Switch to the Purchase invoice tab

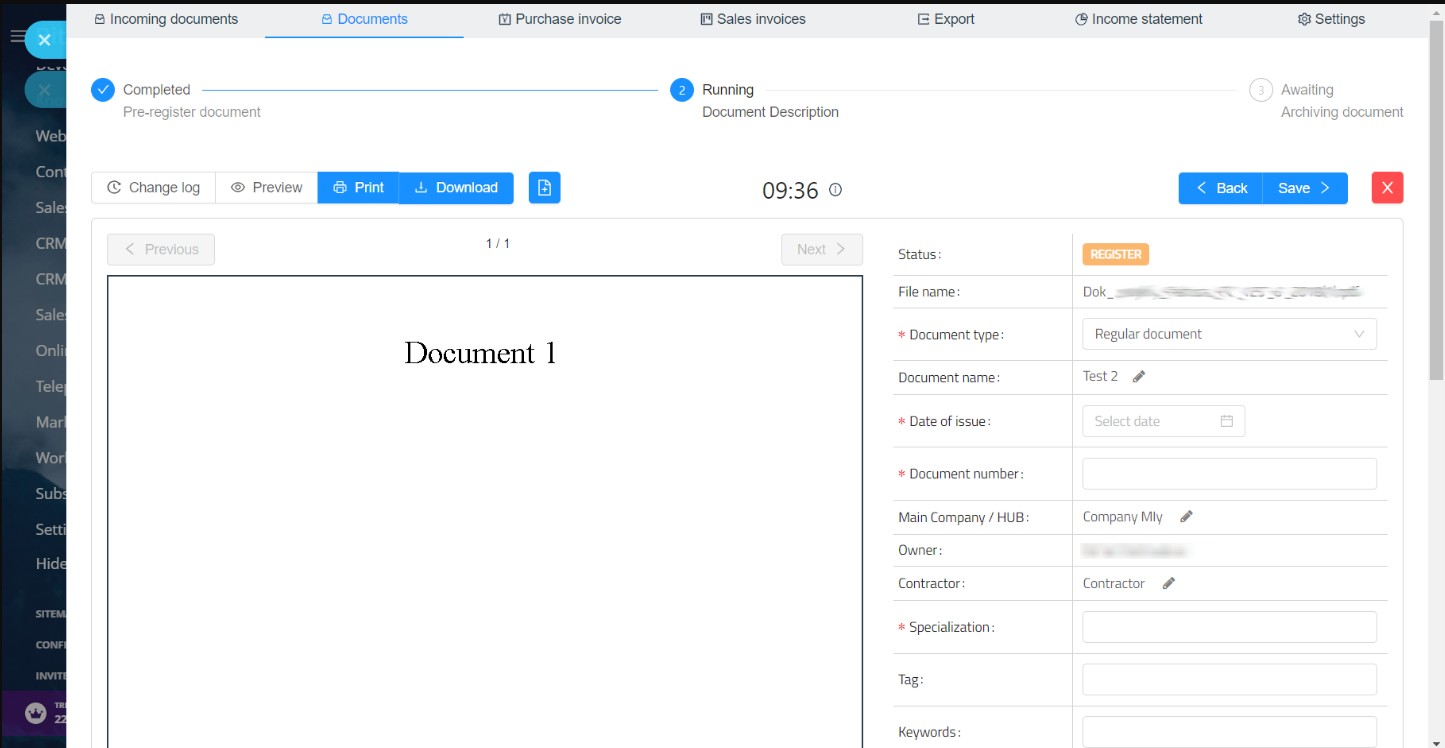[560, 19]
